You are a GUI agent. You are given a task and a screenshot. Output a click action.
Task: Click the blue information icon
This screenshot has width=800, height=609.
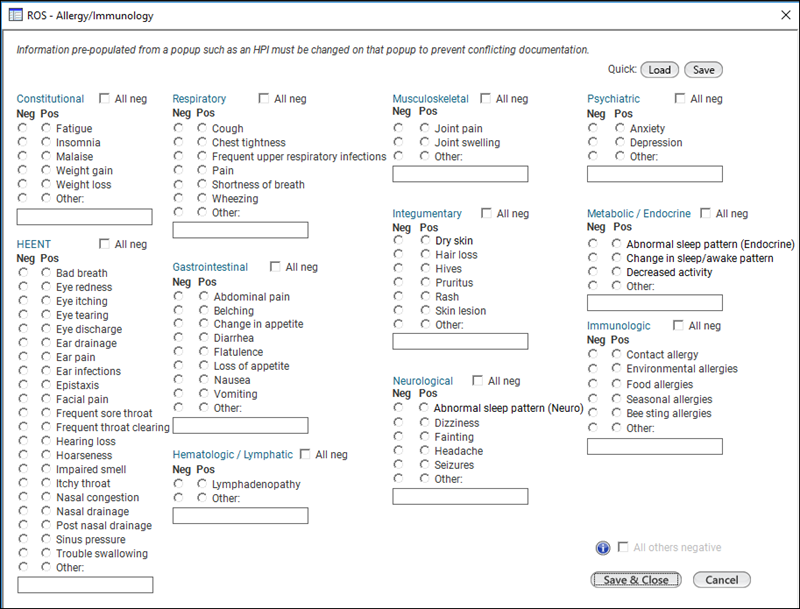click(x=603, y=548)
